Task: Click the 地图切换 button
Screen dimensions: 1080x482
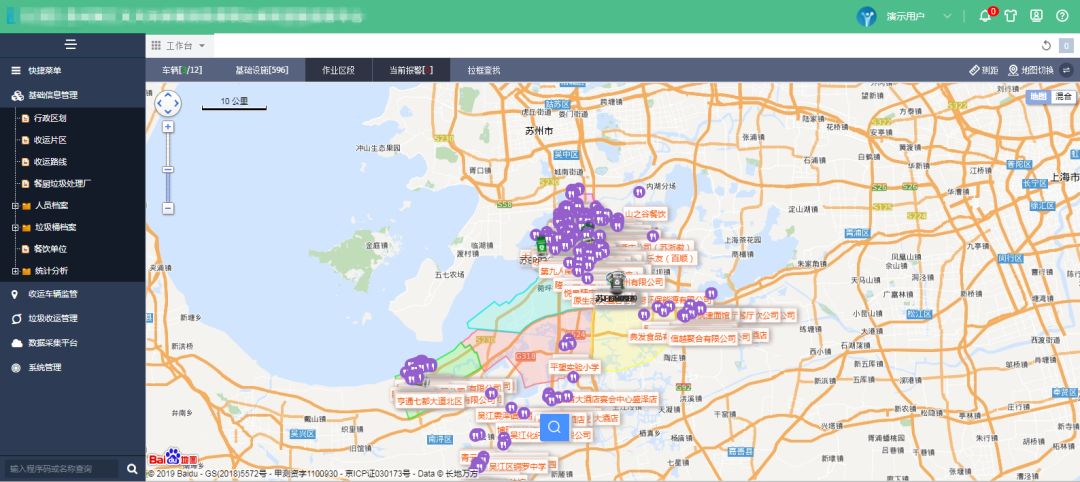Action: (1030, 70)
